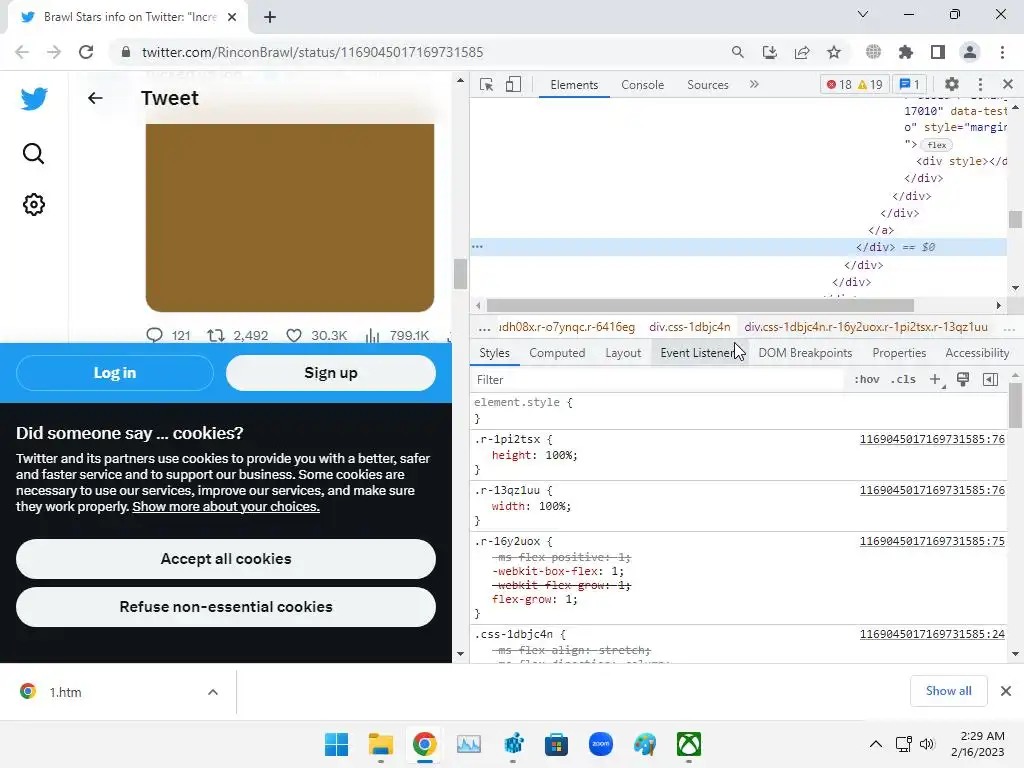Click the flex badge in DOM tree
The height and width of the screenshot is (768, 1024).
tap(936, 145)
